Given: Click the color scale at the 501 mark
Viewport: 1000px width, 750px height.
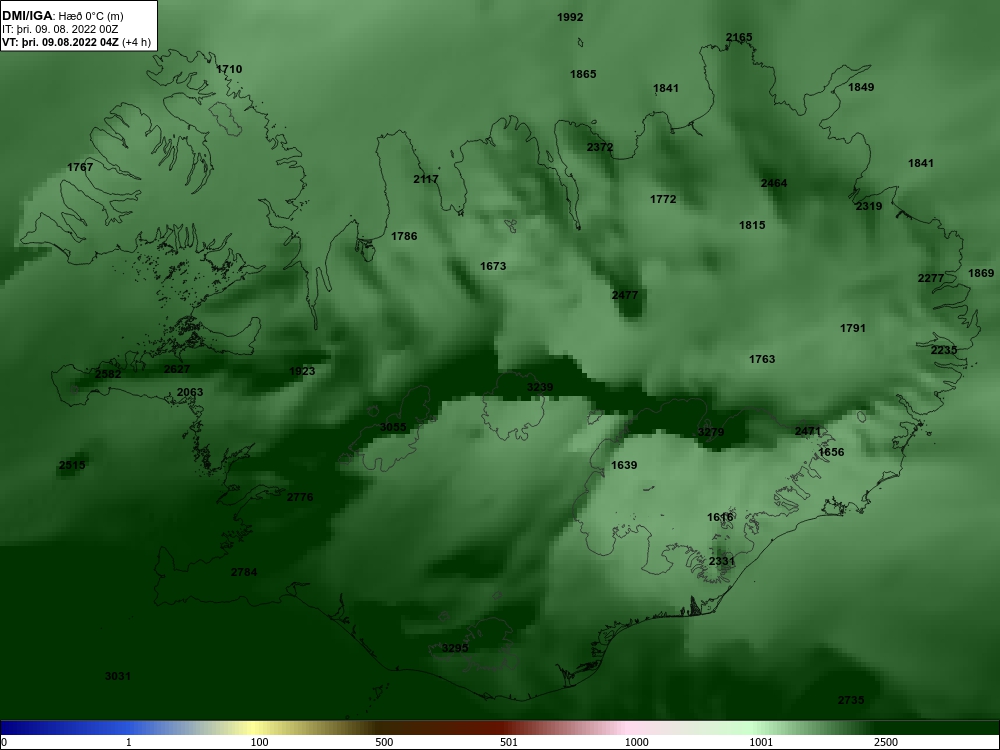Looking at the screenshot, I should pos(509,742).
